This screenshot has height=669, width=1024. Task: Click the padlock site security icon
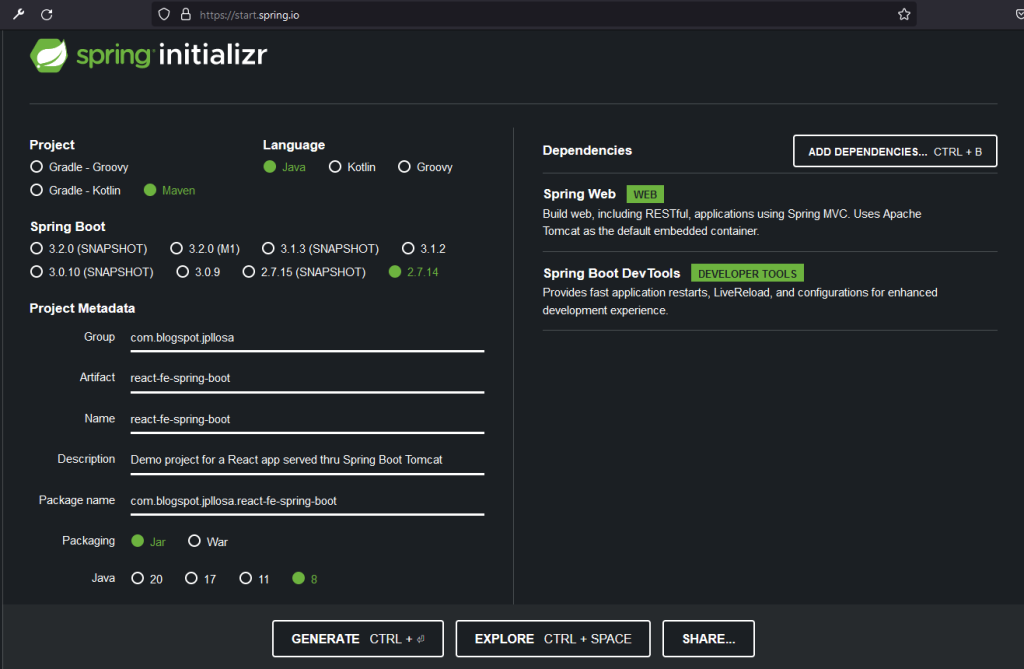[x=185, y=14]
